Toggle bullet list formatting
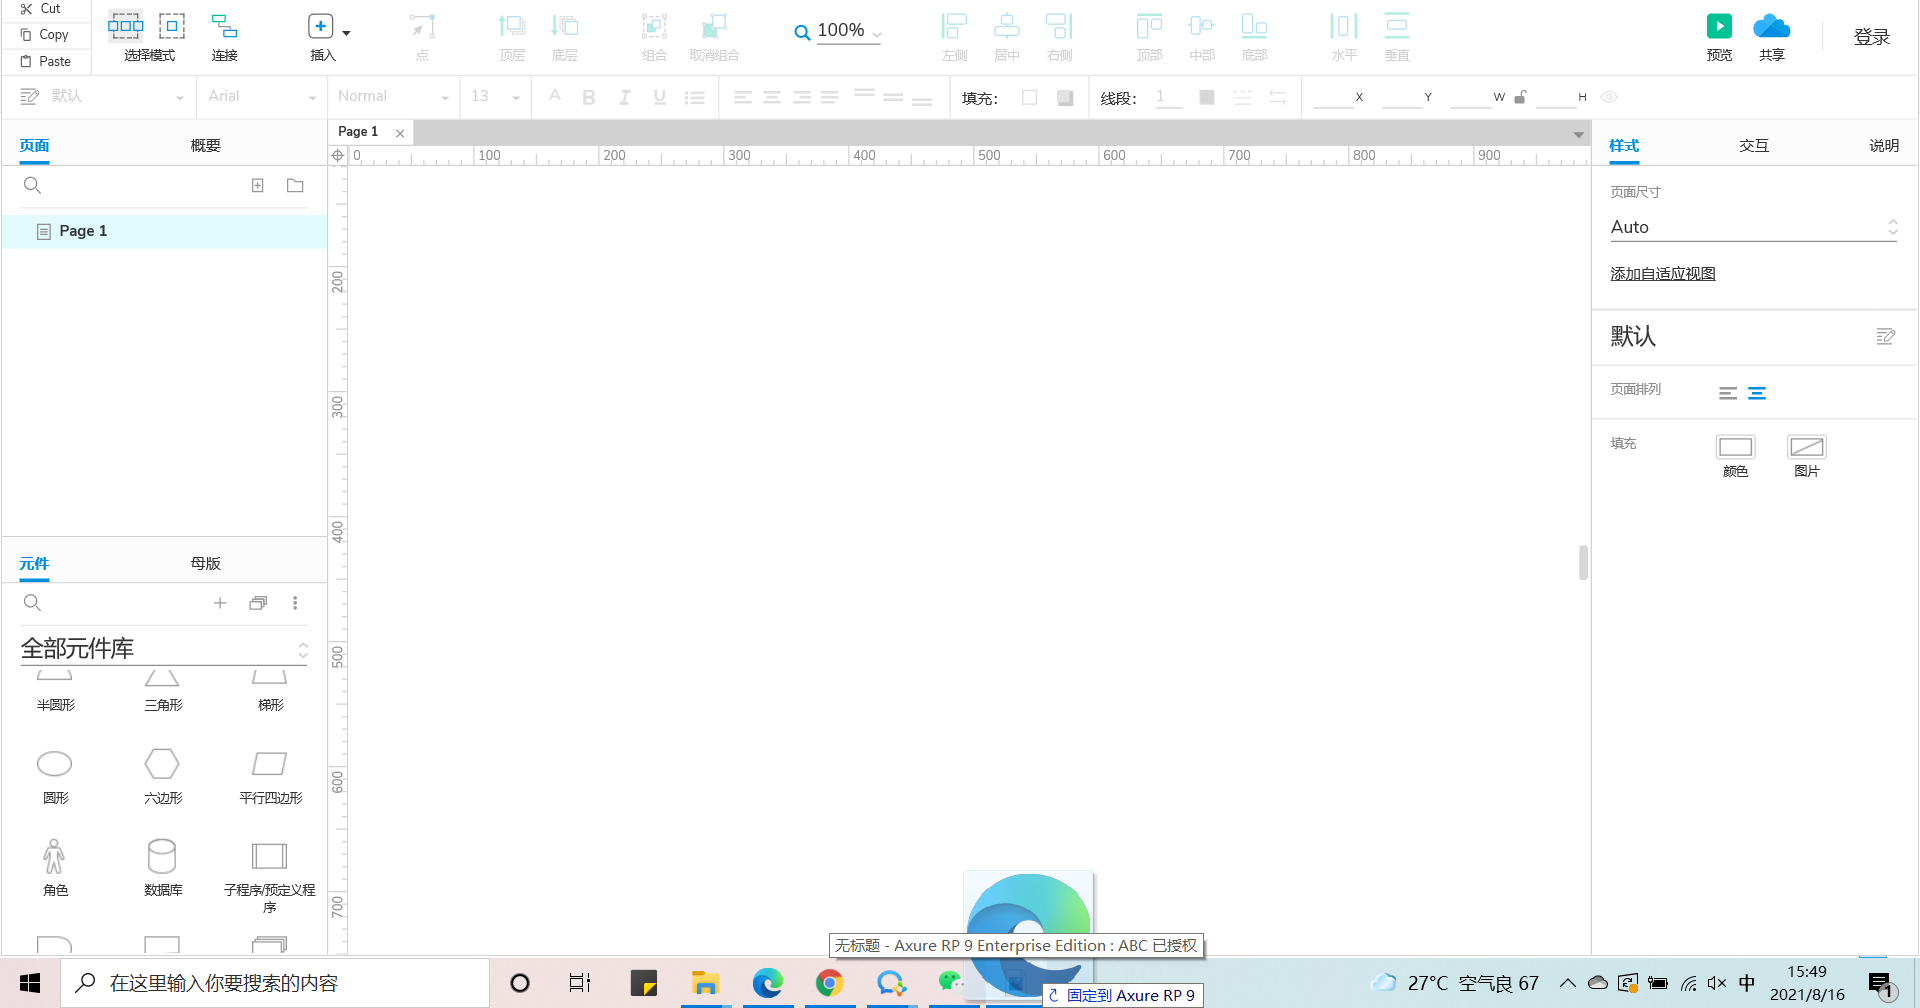 [694, 97]
